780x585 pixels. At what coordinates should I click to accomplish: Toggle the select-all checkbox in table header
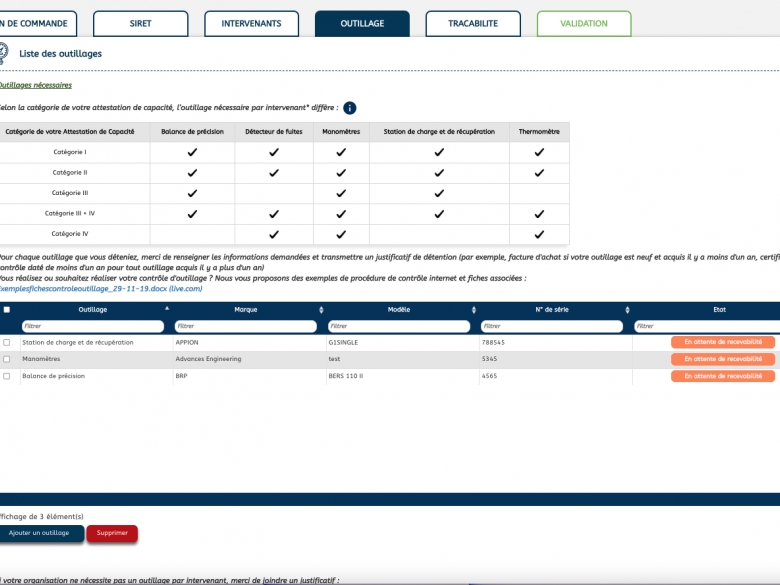coord(6,310)
